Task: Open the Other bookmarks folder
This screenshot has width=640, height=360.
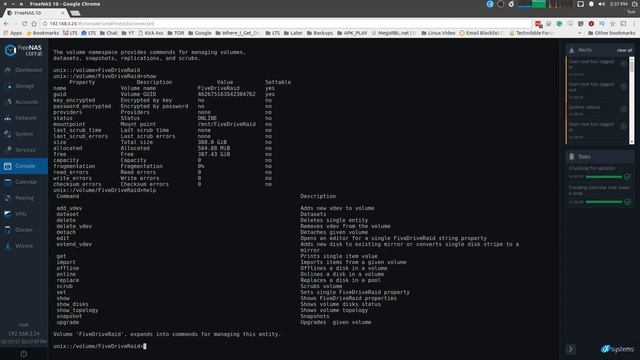Action: [611, 33]
